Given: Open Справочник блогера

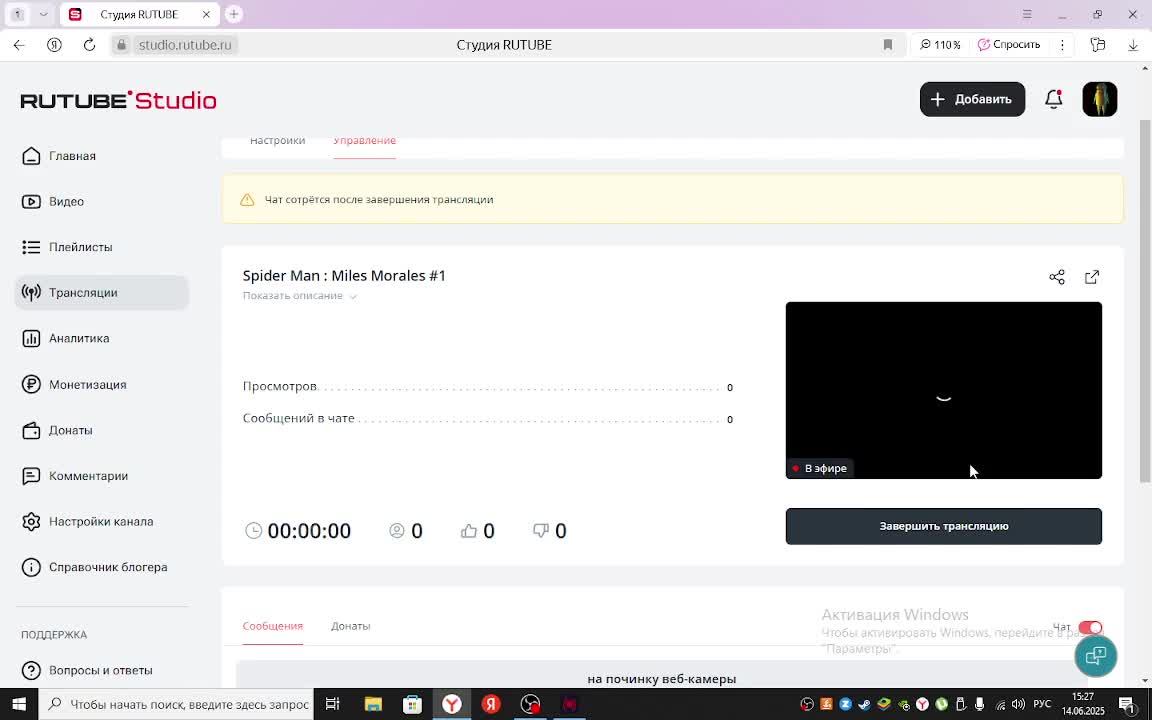Looking at the screenshot, I should pos(108,567).
